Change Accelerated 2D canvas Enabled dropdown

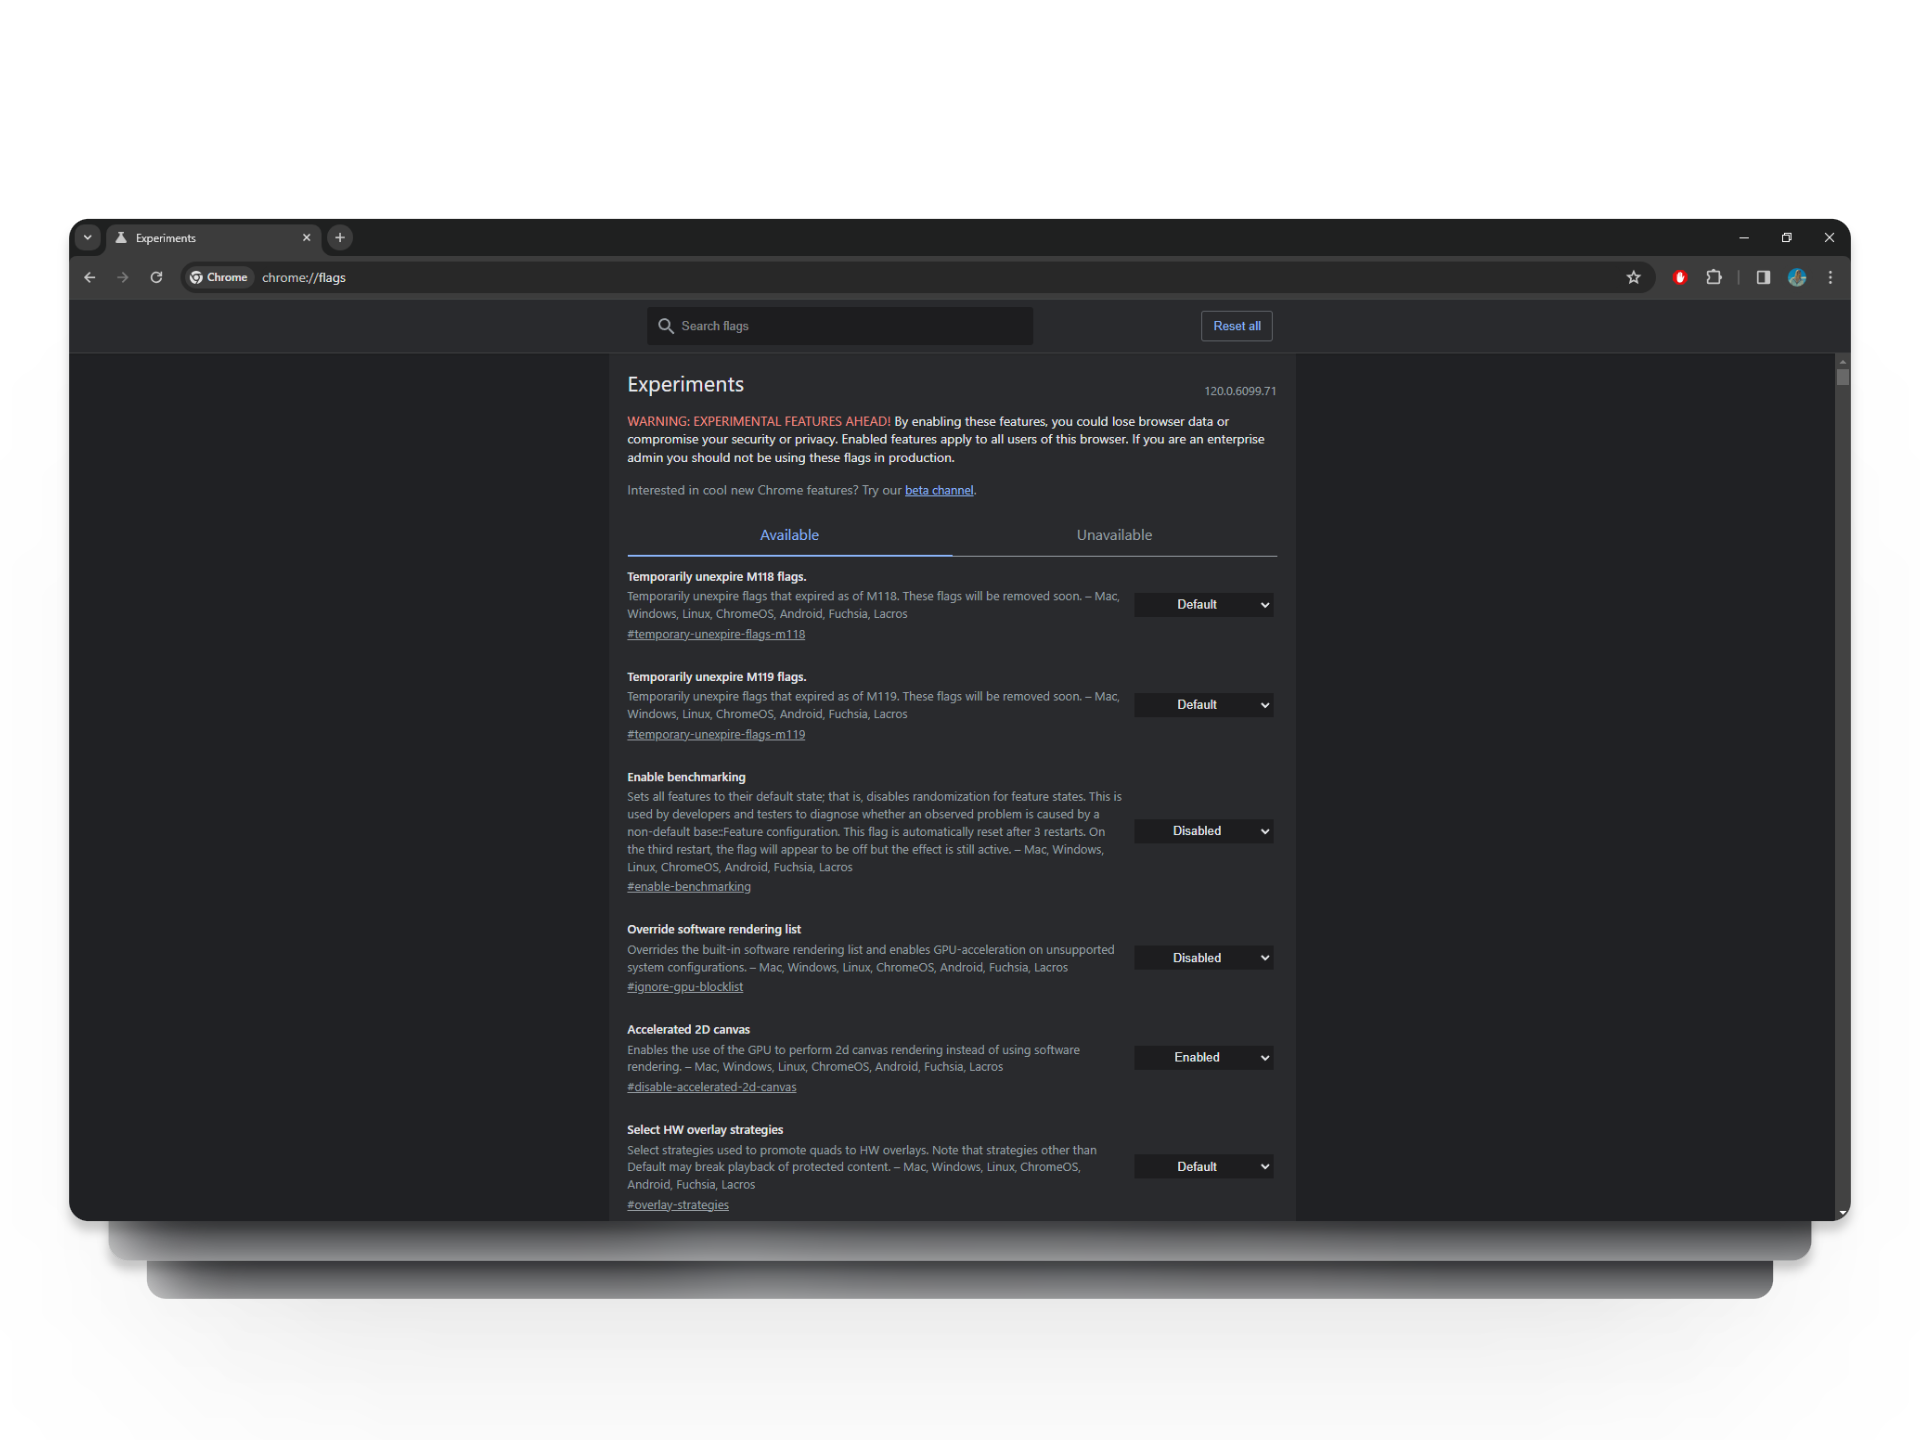(x=1203, y=1058)
